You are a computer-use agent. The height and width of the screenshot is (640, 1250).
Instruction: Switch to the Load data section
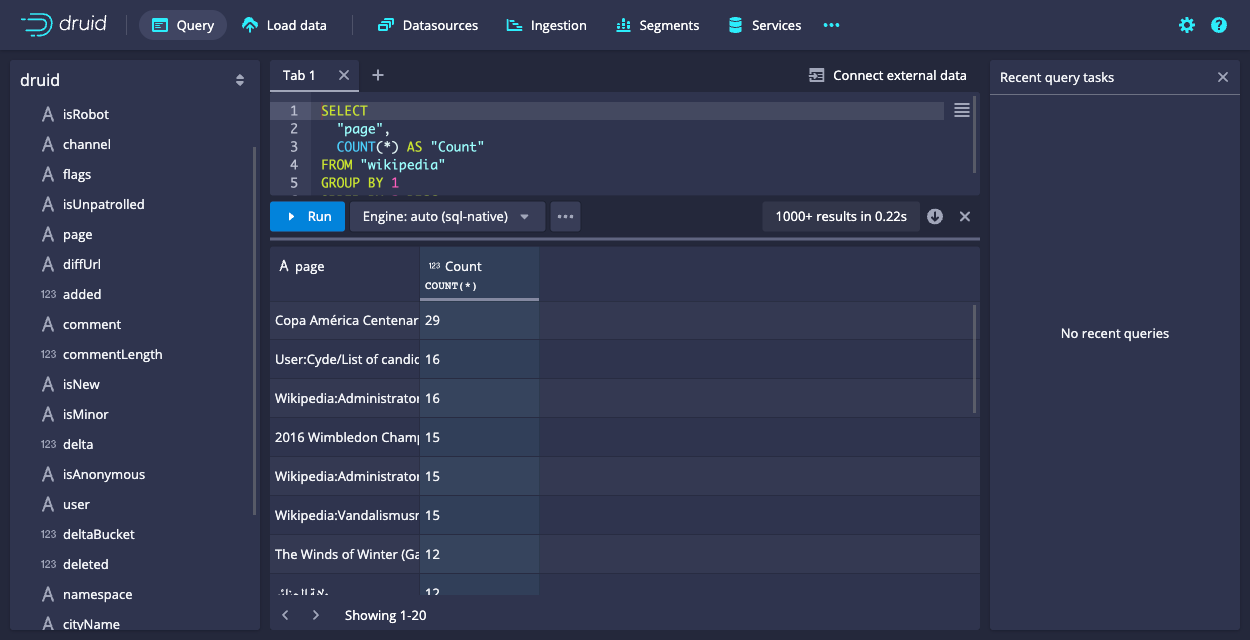pyautogui.click(x=284, y=25)
